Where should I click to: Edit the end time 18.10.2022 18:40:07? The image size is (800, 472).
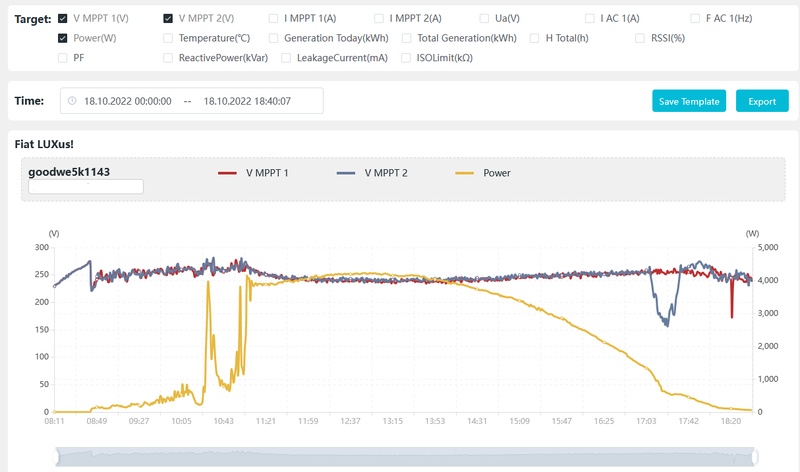pyautogui.click(x=247, y=101)
